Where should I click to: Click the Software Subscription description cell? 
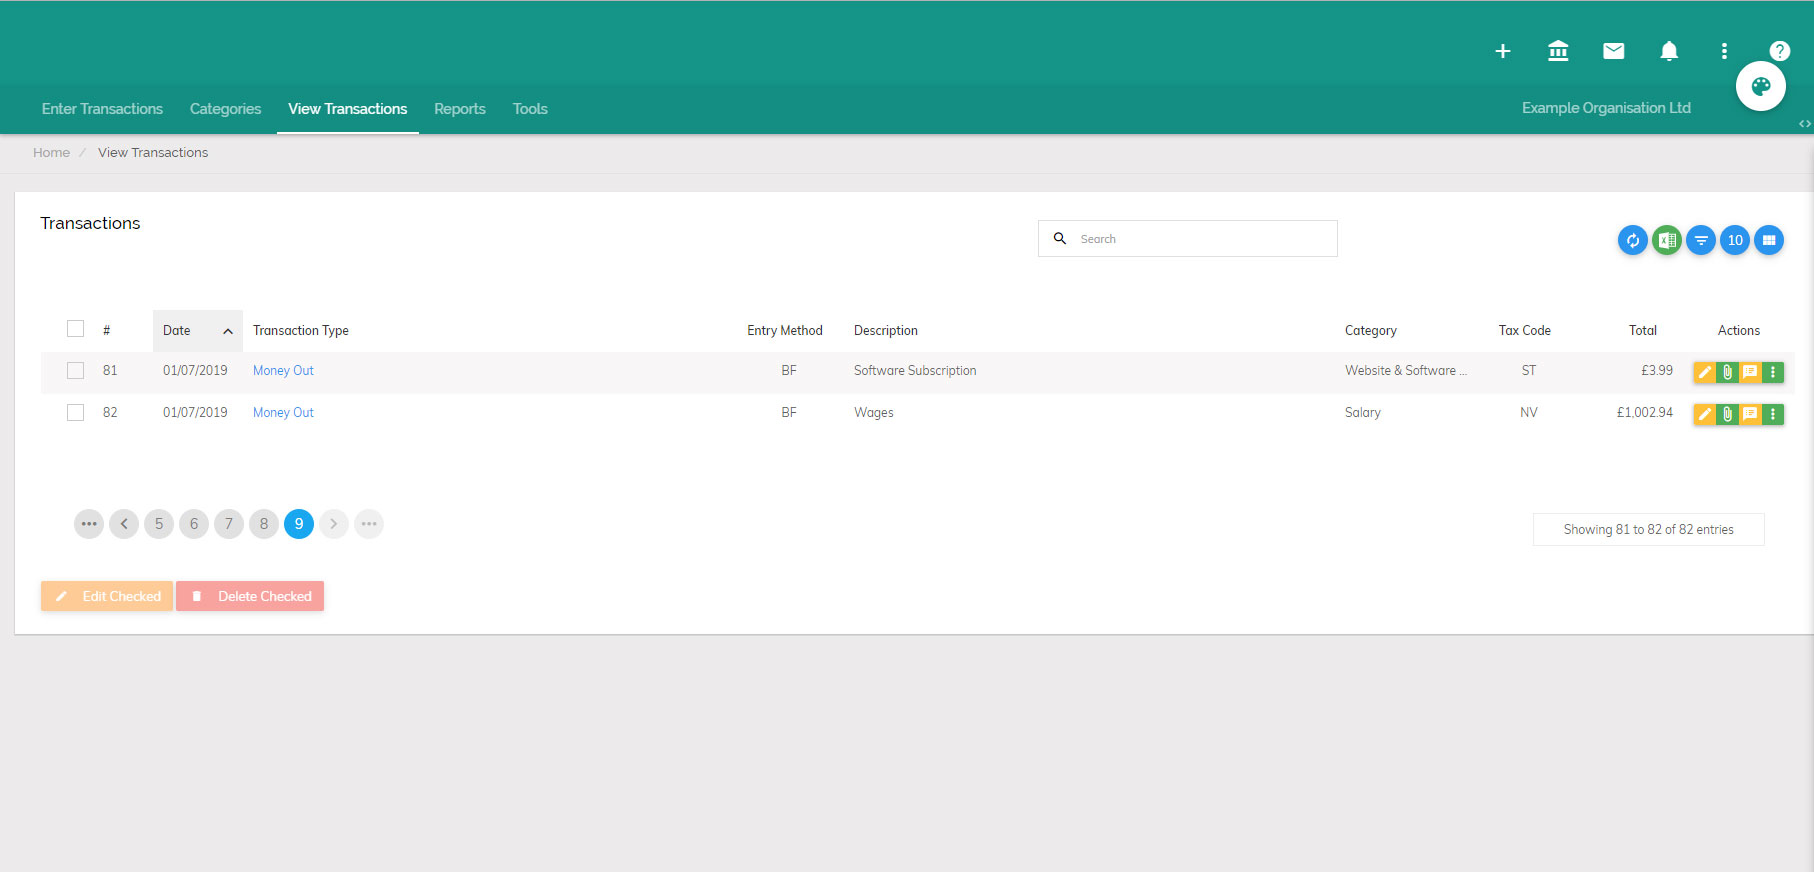[915, 370]
